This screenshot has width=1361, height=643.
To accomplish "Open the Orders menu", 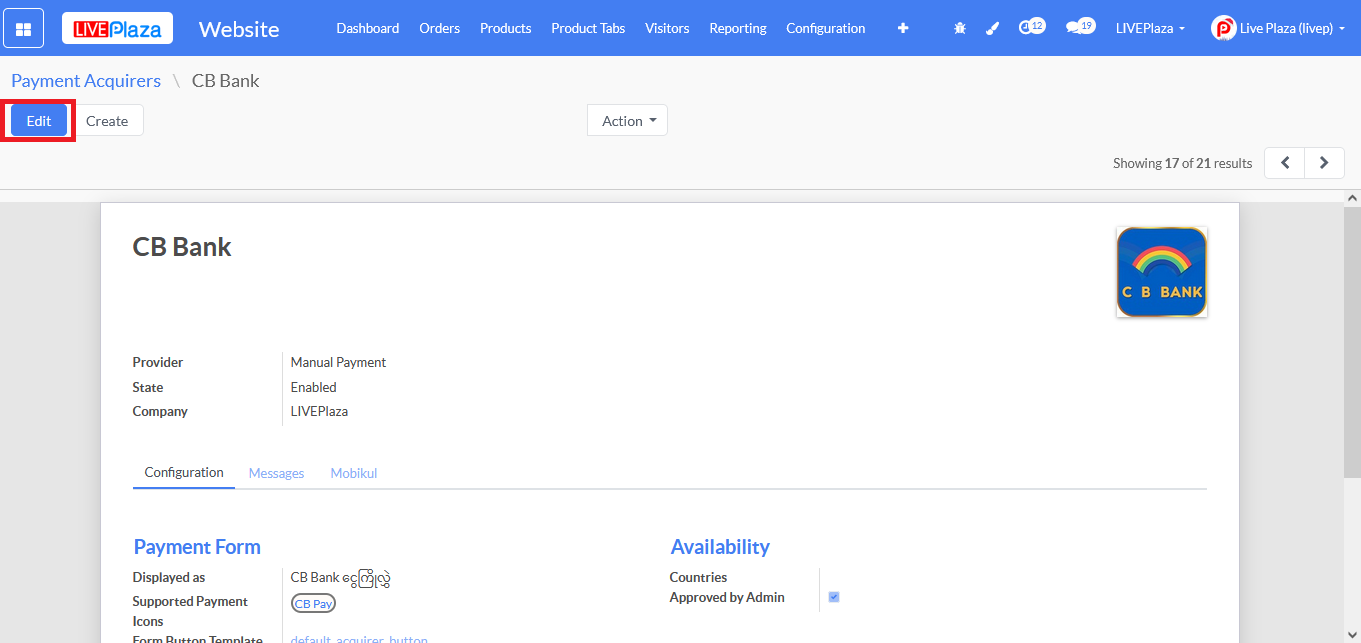I will (440, 28).
